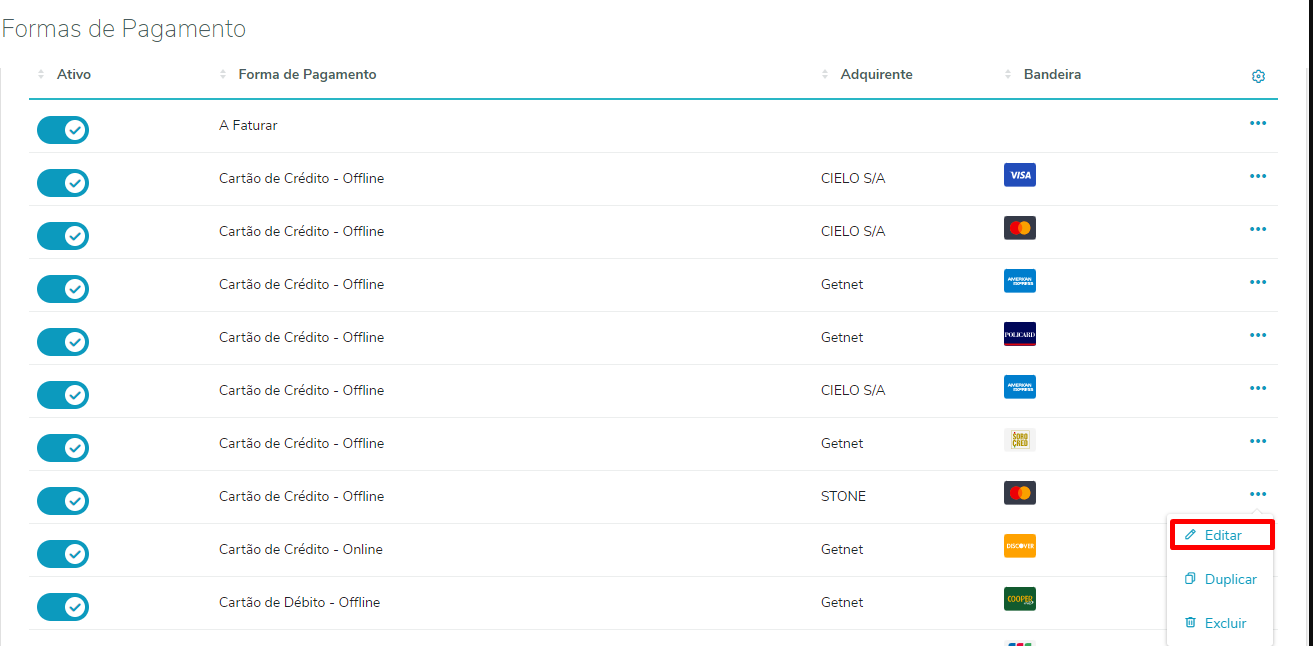Click the A Faturar payment form text
This screenshot has height=646, width=1313.
[248, 126]
